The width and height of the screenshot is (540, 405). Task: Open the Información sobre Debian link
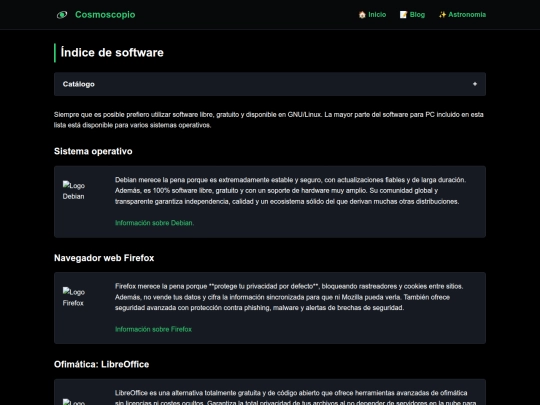point(154,223)
